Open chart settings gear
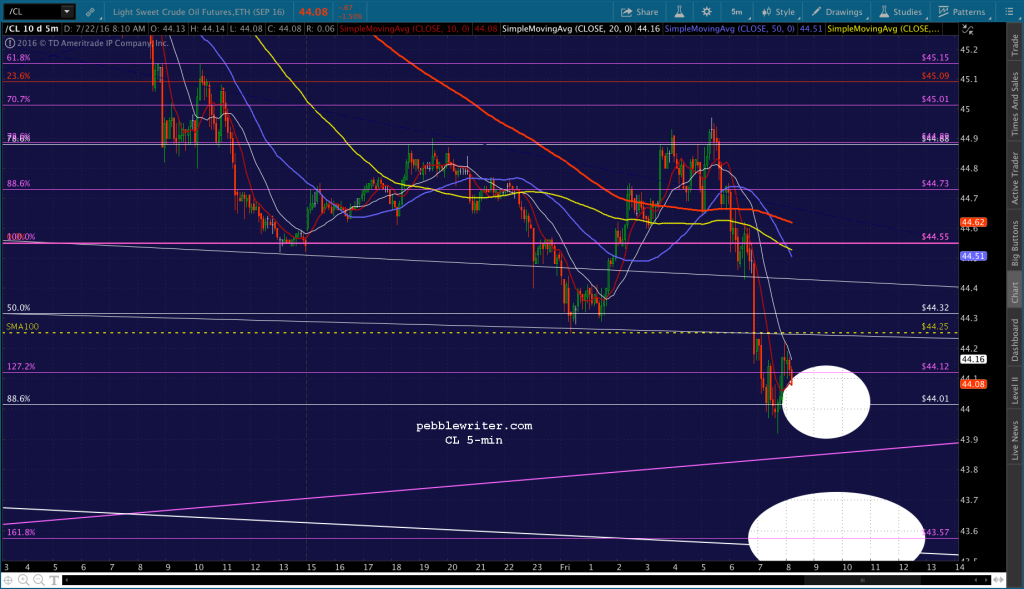 (x=707, y=12)
